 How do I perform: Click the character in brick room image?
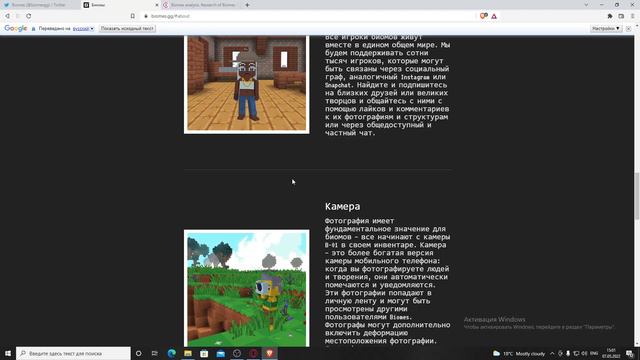pyautogui.click(x=247, y=84)
